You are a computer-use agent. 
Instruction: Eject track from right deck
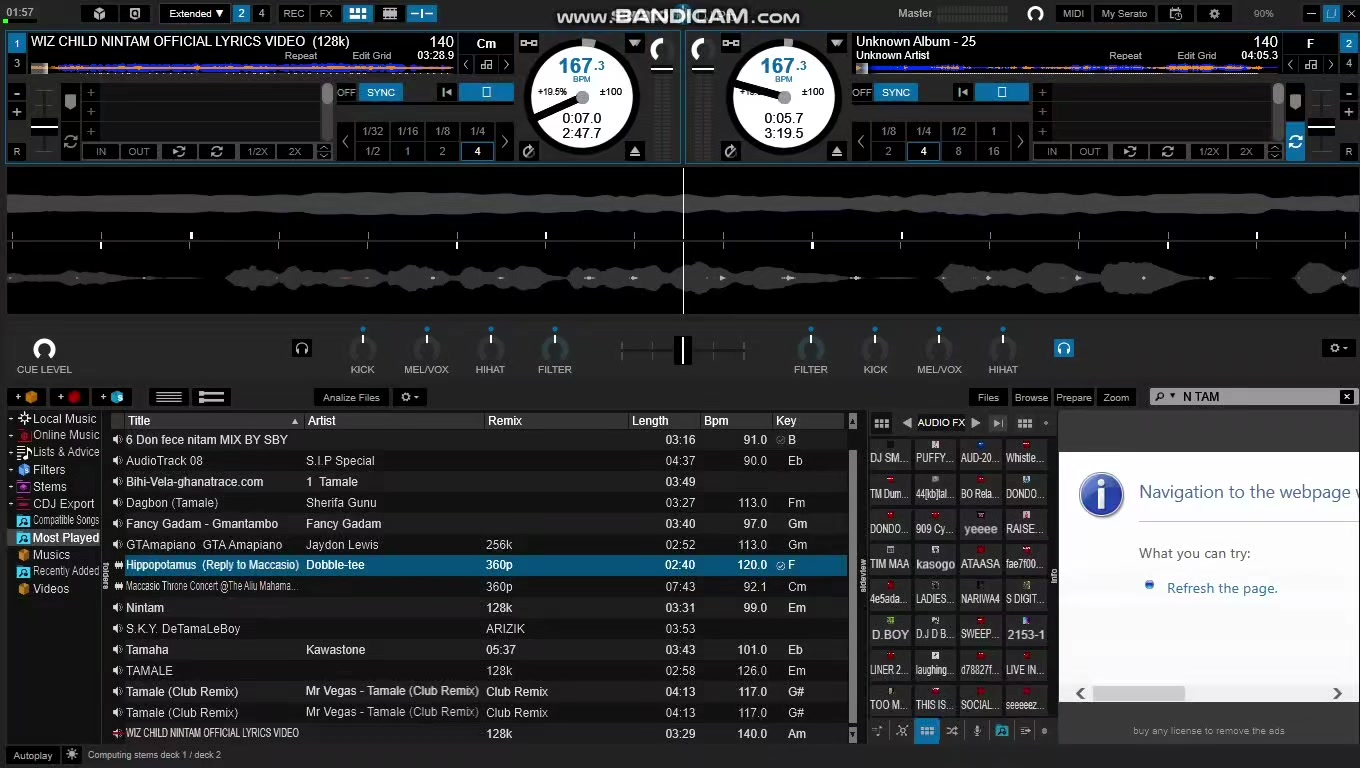point(837,152)
